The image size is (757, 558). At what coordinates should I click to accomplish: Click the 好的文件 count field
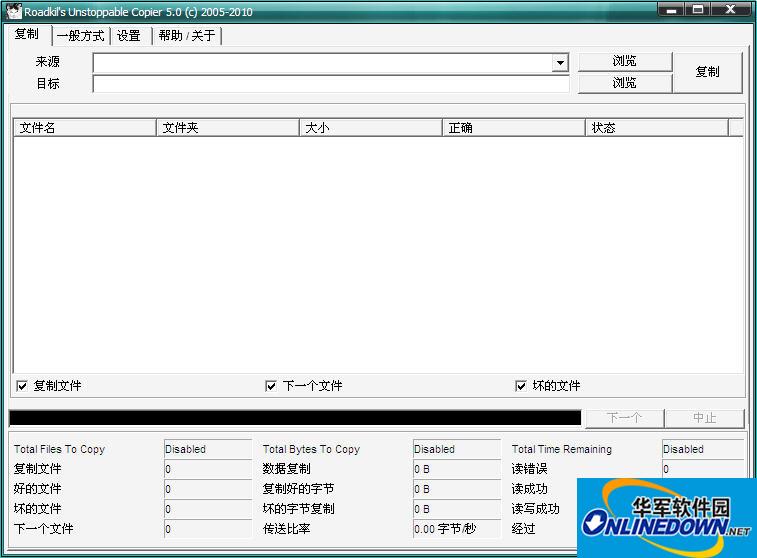coord(208,489)
